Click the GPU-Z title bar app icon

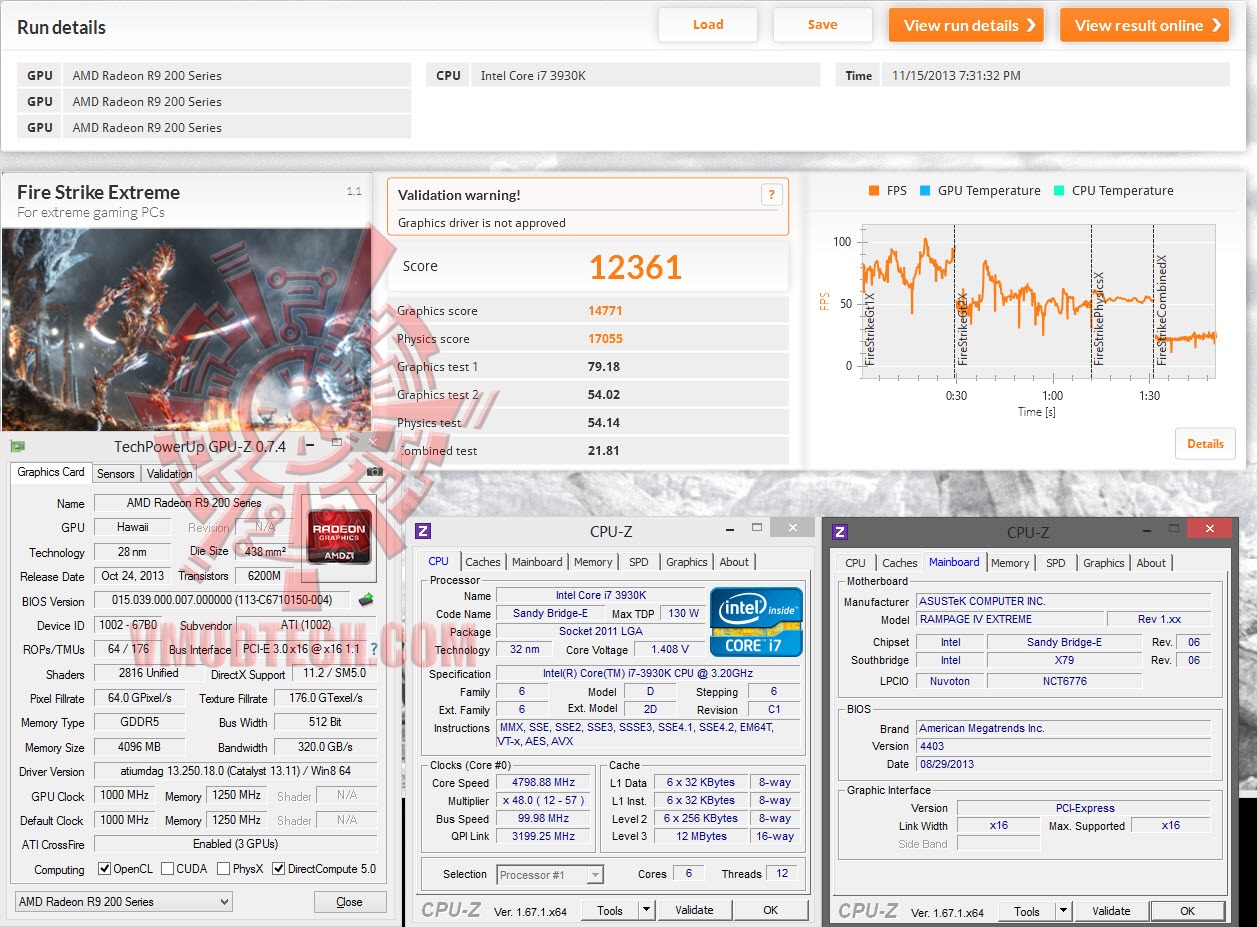pyautogui.click(x=18, y=446)
